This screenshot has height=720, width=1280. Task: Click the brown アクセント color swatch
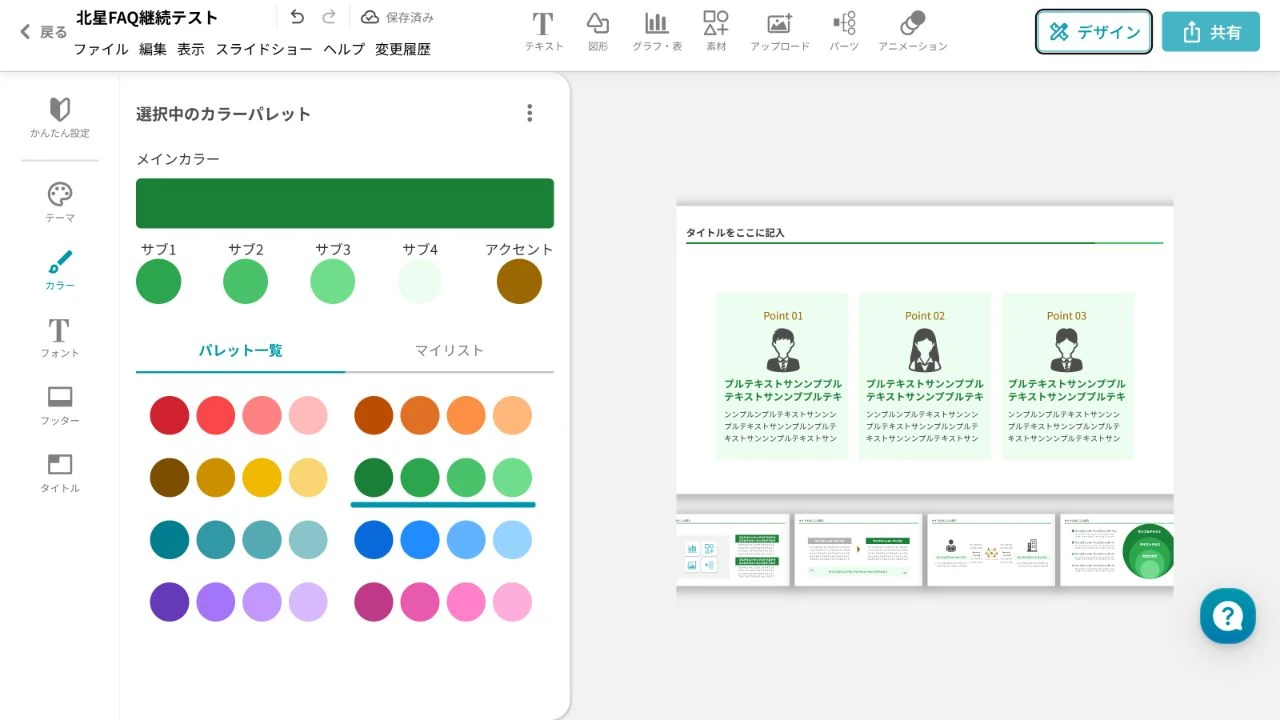tap(519, 281)
